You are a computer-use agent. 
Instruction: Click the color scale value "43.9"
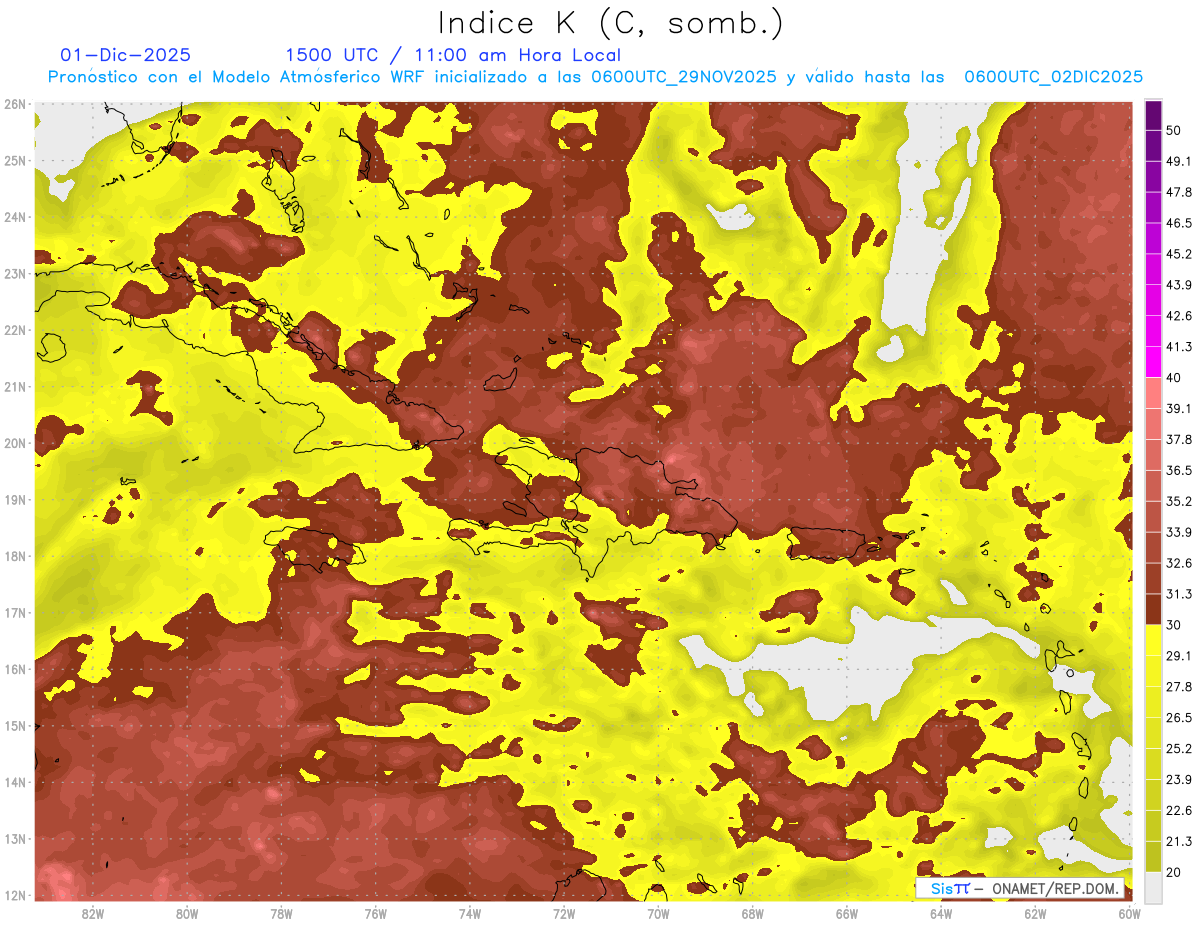pyautogui.click(x=1179, y=285)
